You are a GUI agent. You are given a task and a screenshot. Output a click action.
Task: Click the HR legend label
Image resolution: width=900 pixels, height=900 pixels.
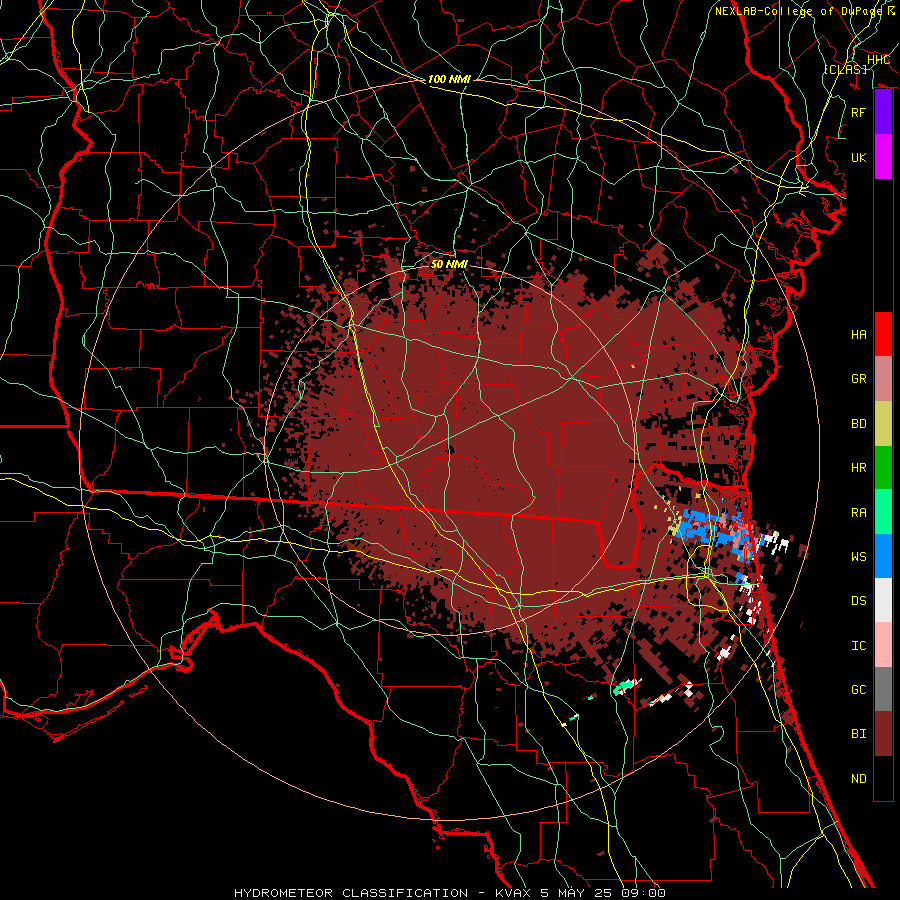click(x=858, y=468)
